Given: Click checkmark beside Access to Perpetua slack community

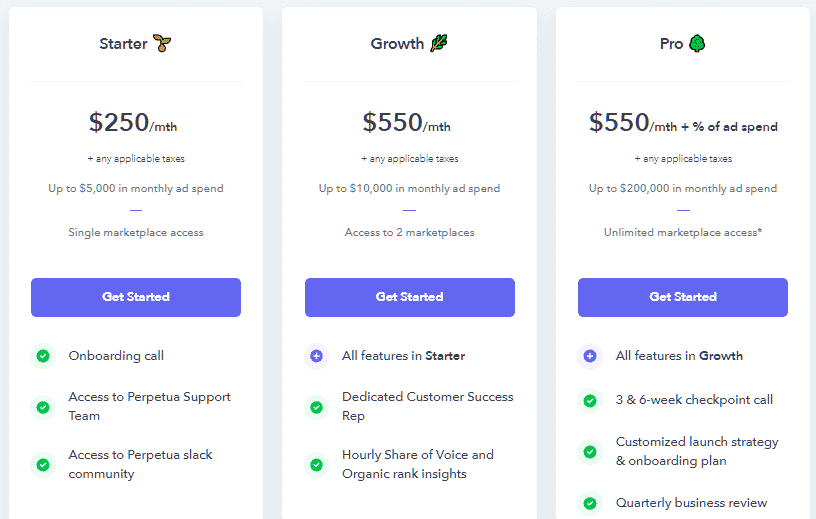Looking at the screenshot, I should click(x=43, y=464).
